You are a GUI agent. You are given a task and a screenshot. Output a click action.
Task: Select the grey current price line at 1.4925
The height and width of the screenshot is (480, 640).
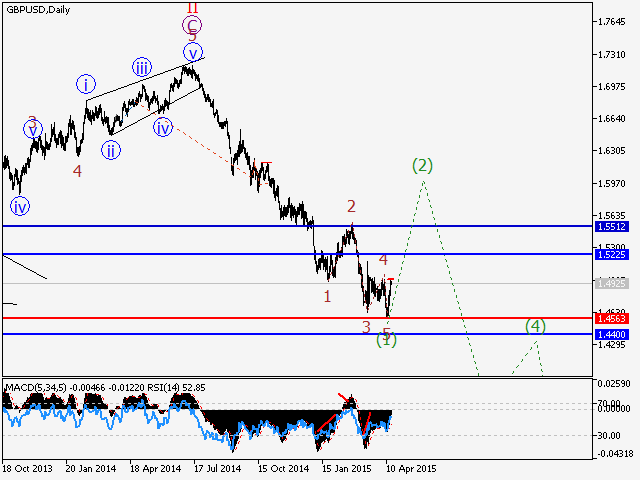pos(297,283)
